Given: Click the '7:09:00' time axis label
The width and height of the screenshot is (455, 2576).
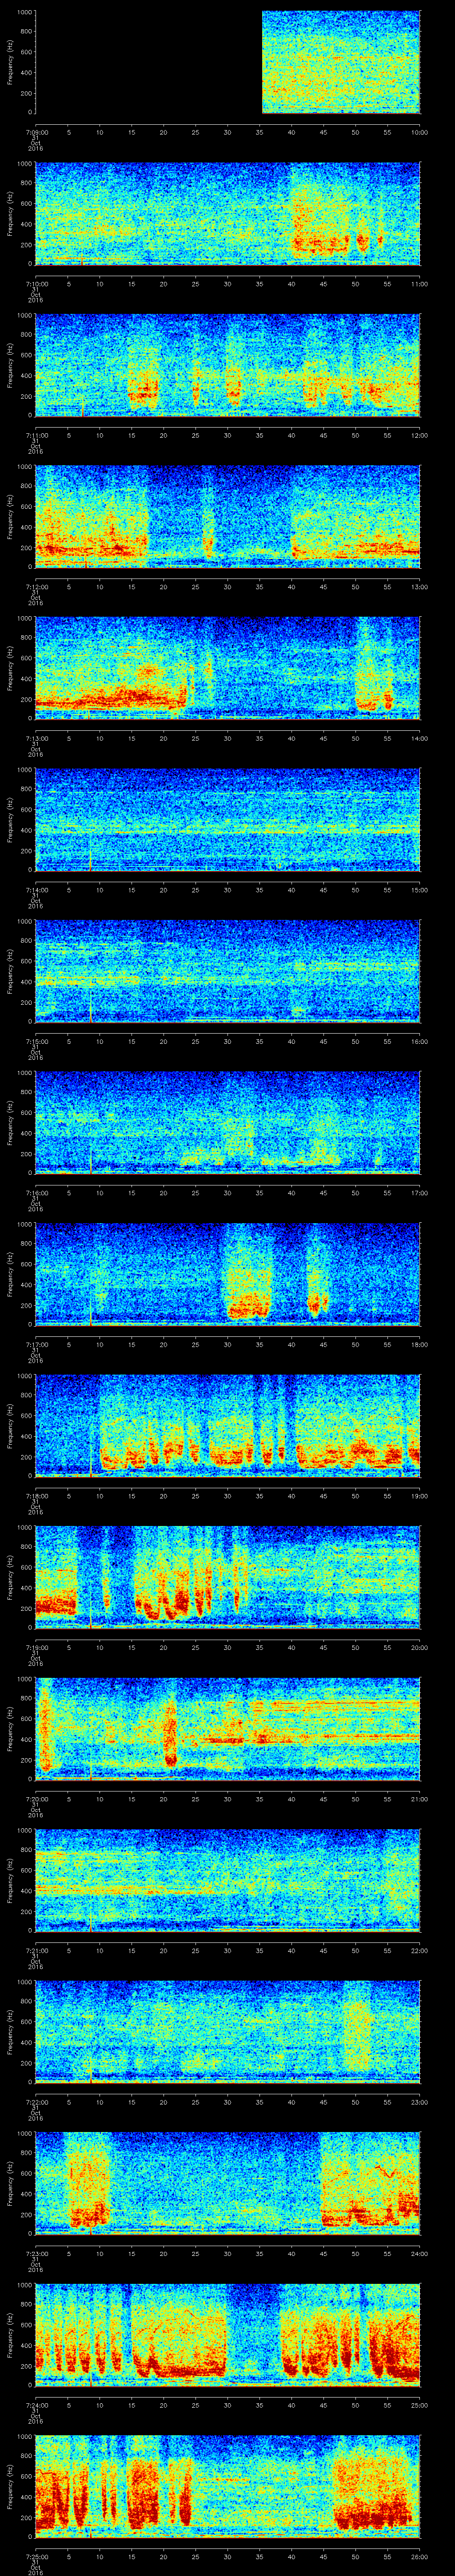Looking at the screenshot, I should point(36,132).
